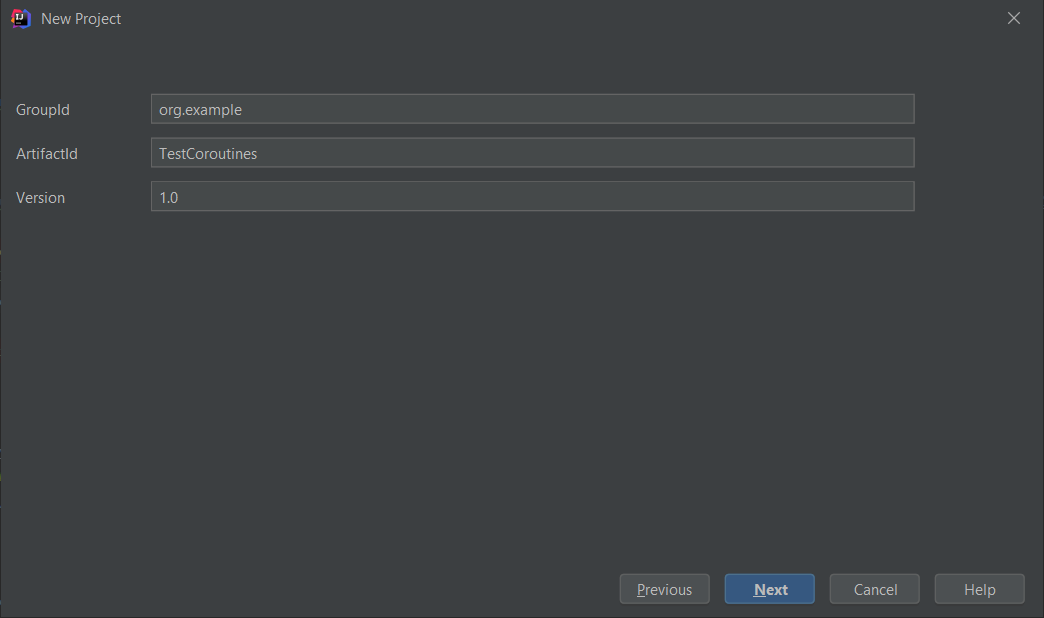
Task: Click blank bottom area left of Previous
Action: (300, 590)
